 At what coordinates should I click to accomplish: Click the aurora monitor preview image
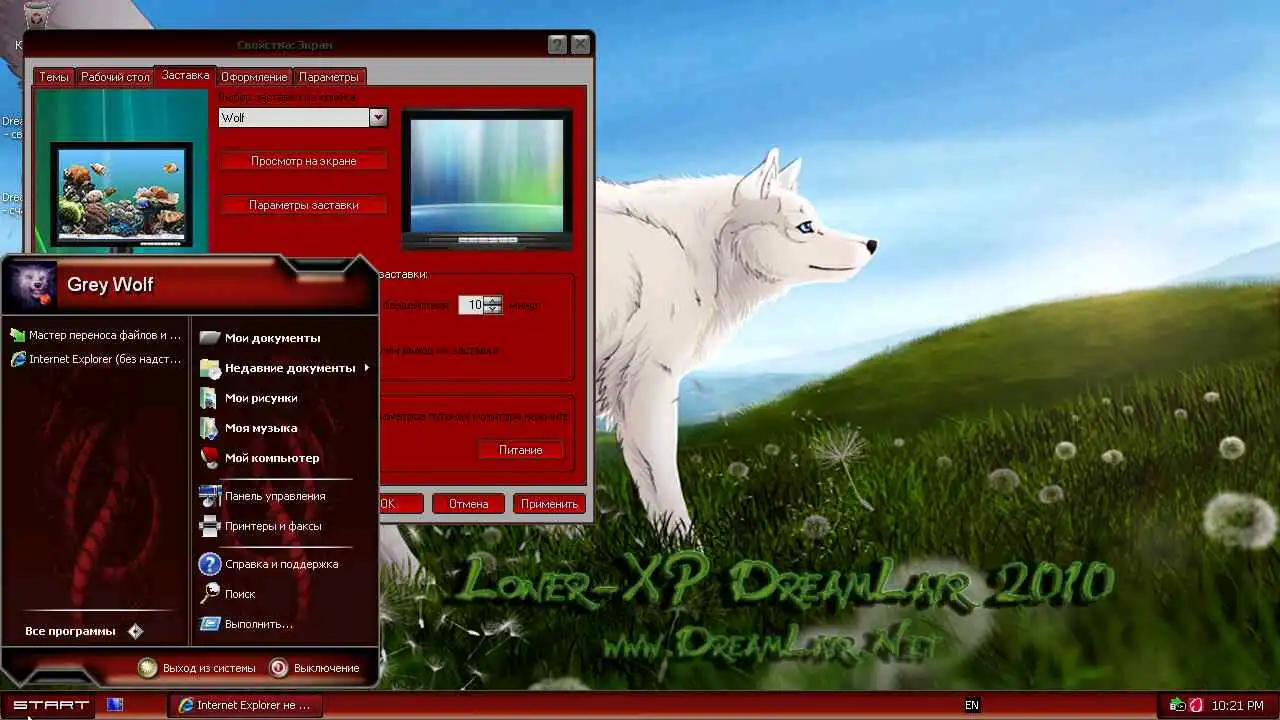(x=487, y=178)
